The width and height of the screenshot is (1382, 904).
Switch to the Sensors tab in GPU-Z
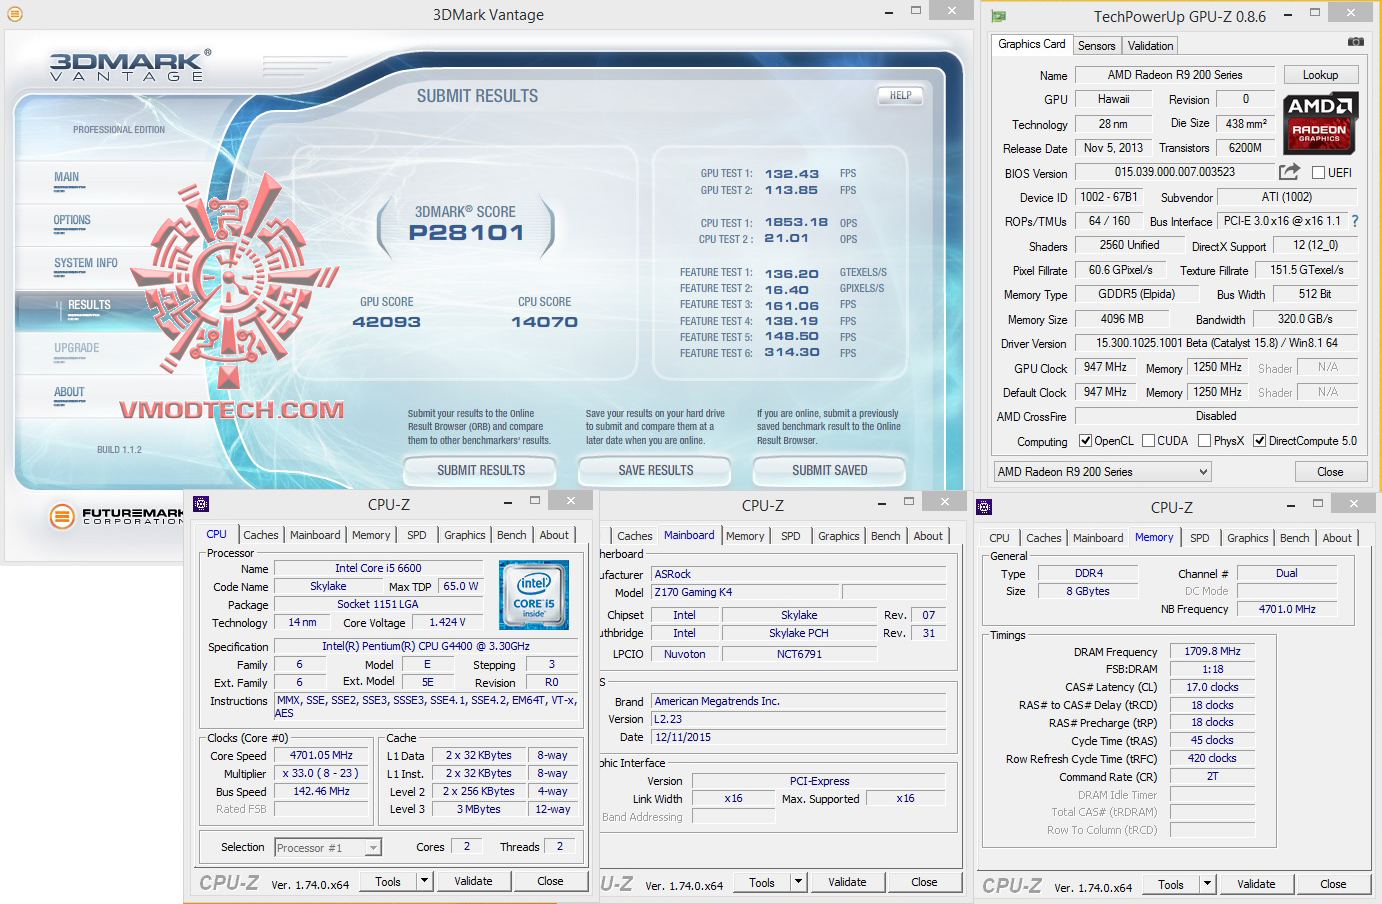(1096, 46)
